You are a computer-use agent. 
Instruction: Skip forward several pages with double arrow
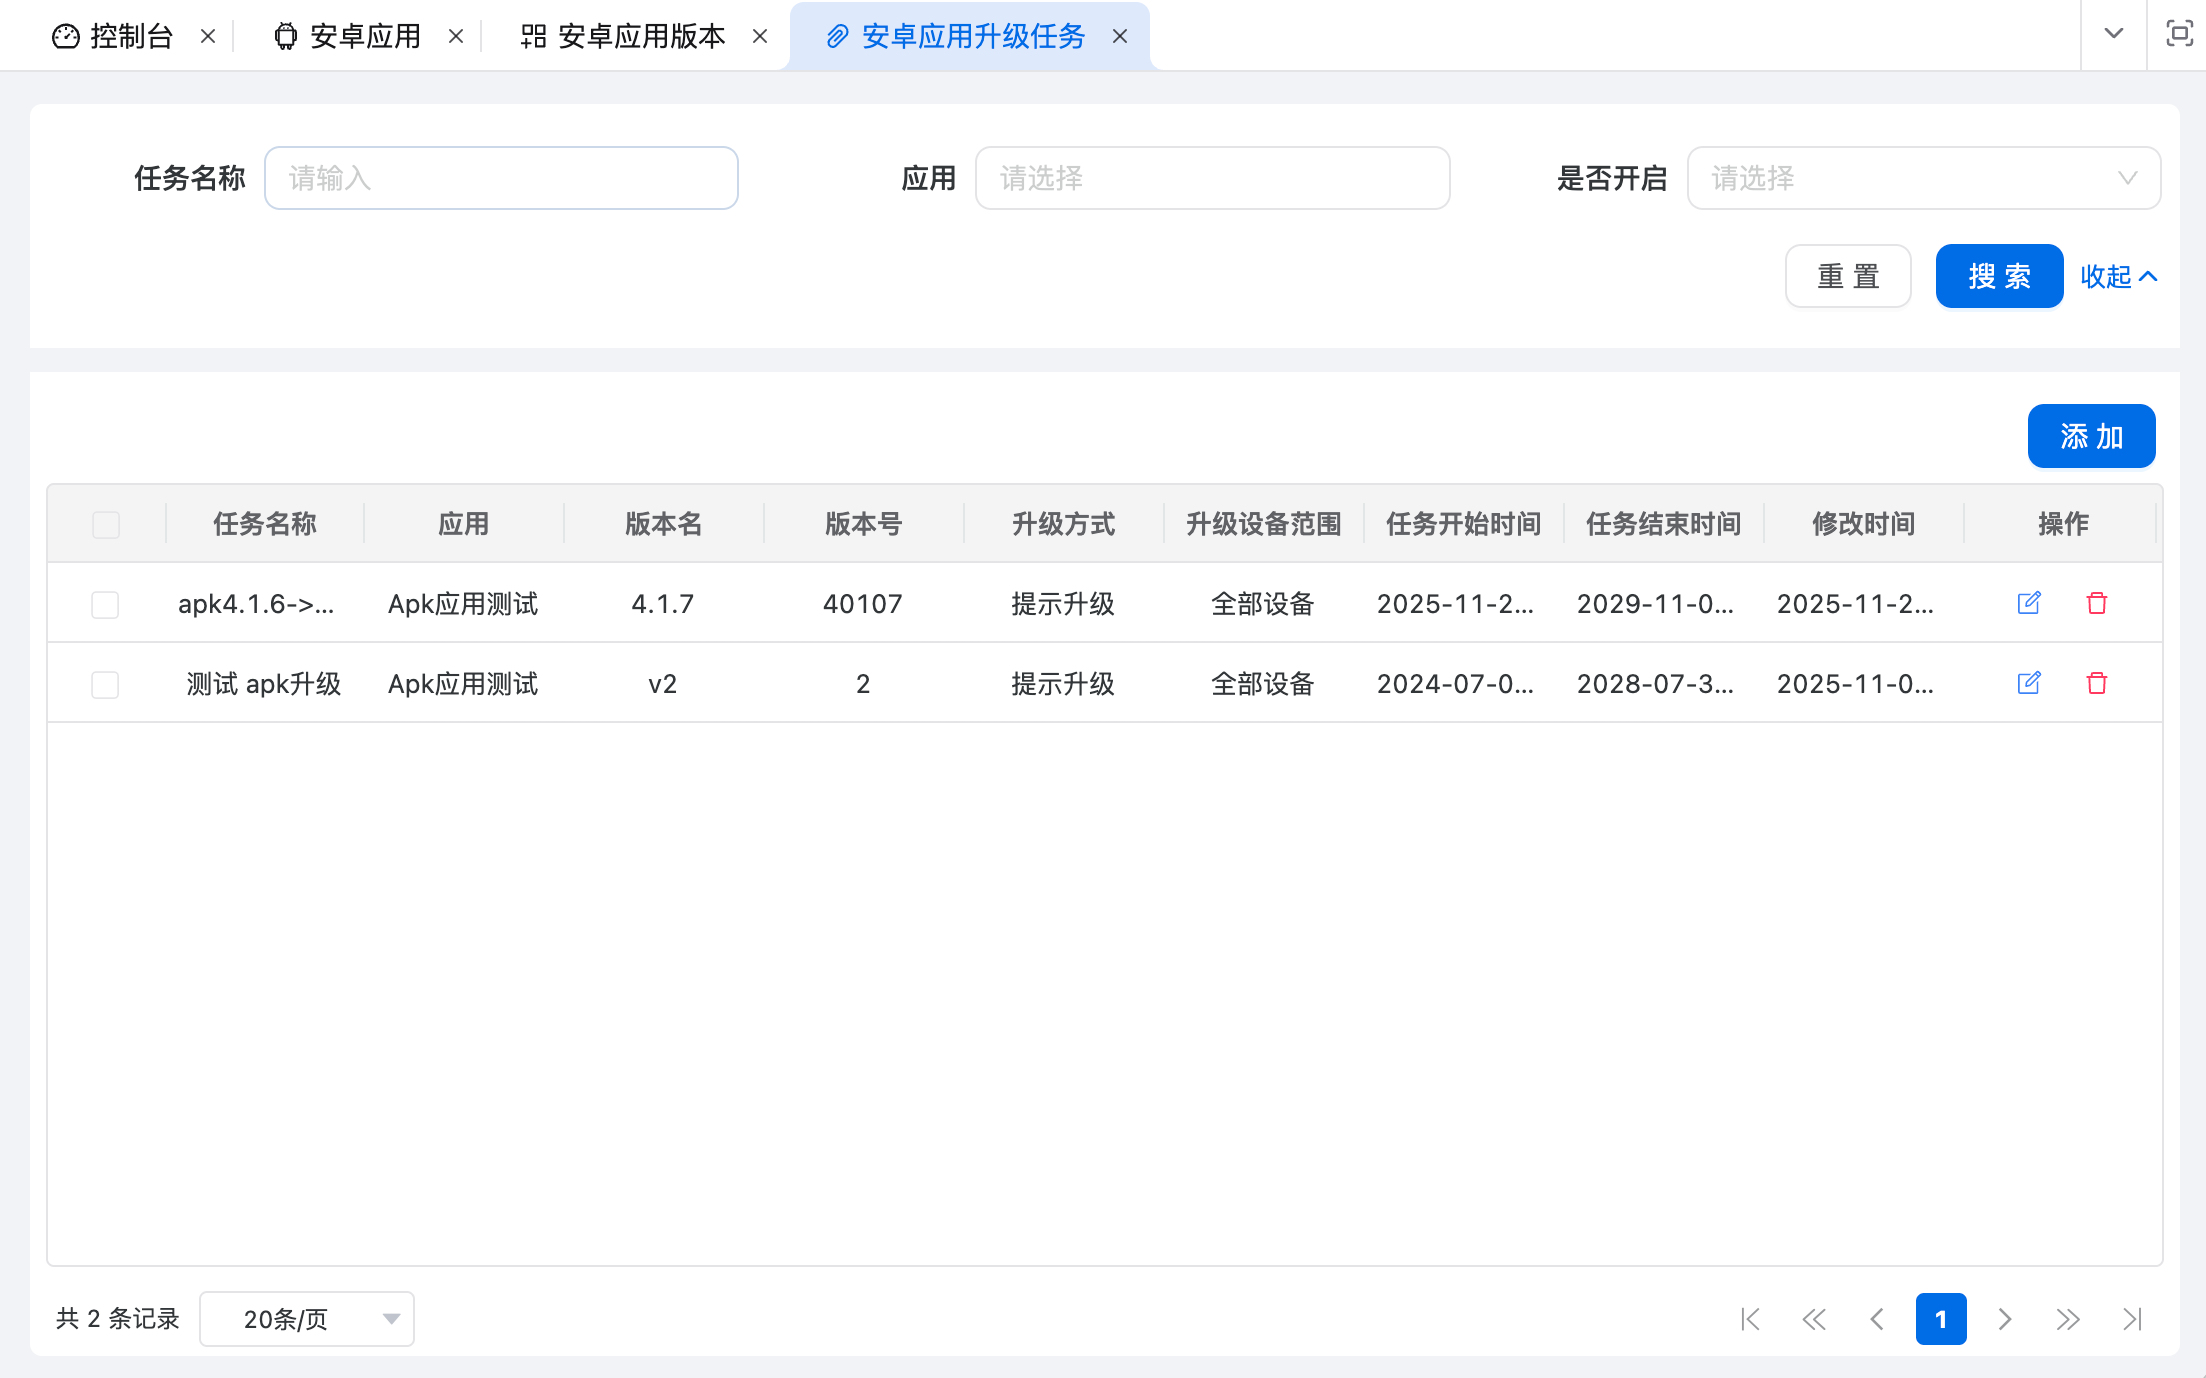2068,1319
